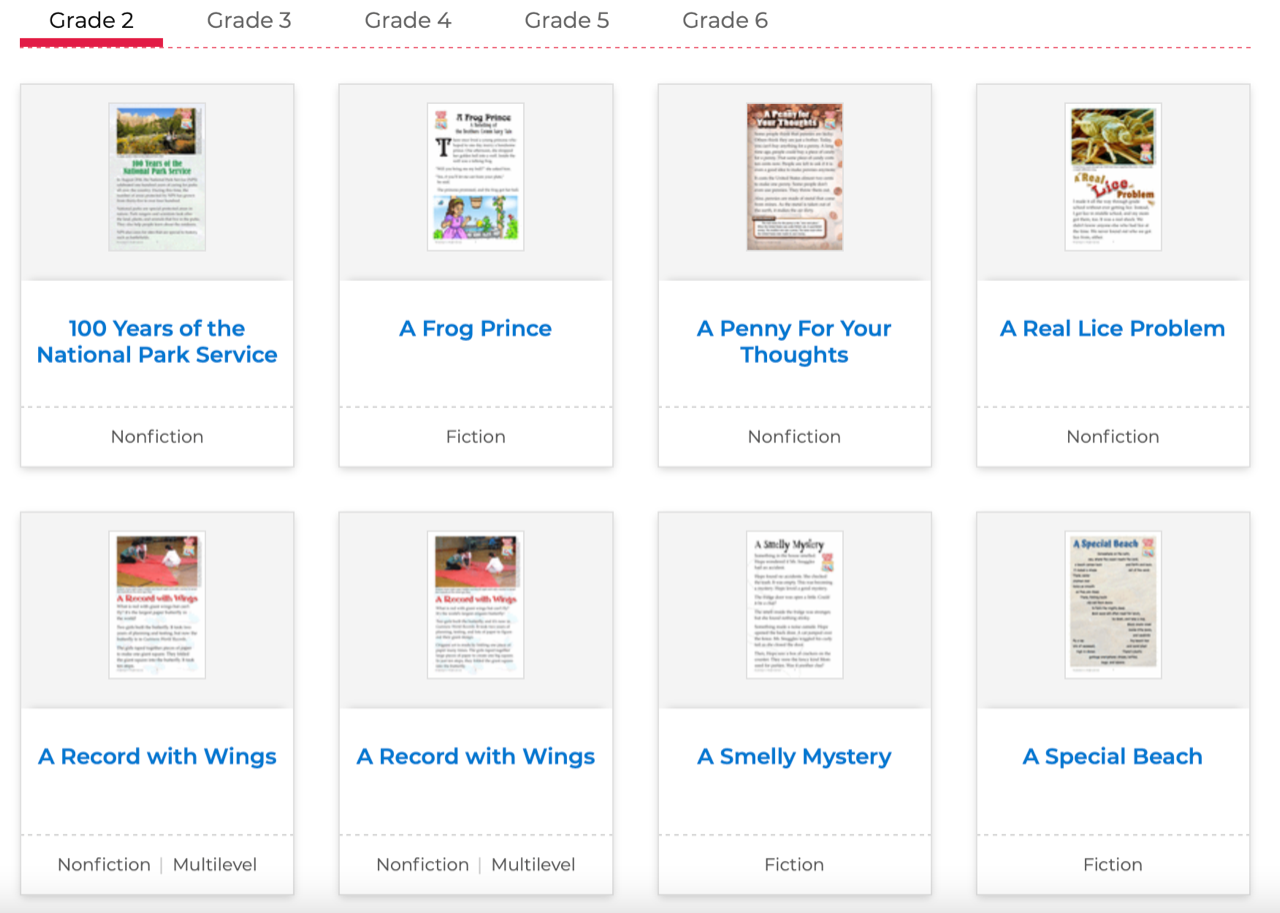Click the active Grade 2 tab
The image size is (1280, 913).
tap(91, 21)
